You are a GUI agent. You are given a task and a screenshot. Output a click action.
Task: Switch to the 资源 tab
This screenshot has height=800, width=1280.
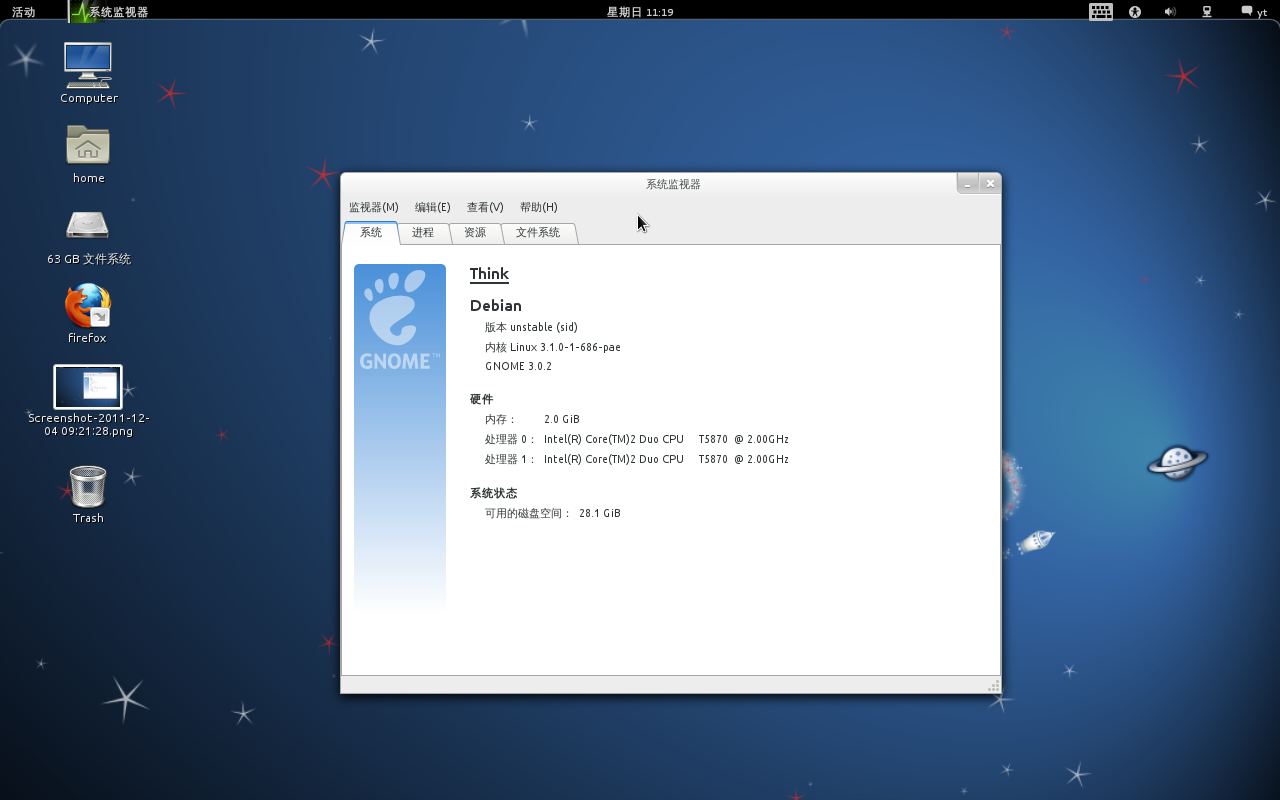coord(475,232)
